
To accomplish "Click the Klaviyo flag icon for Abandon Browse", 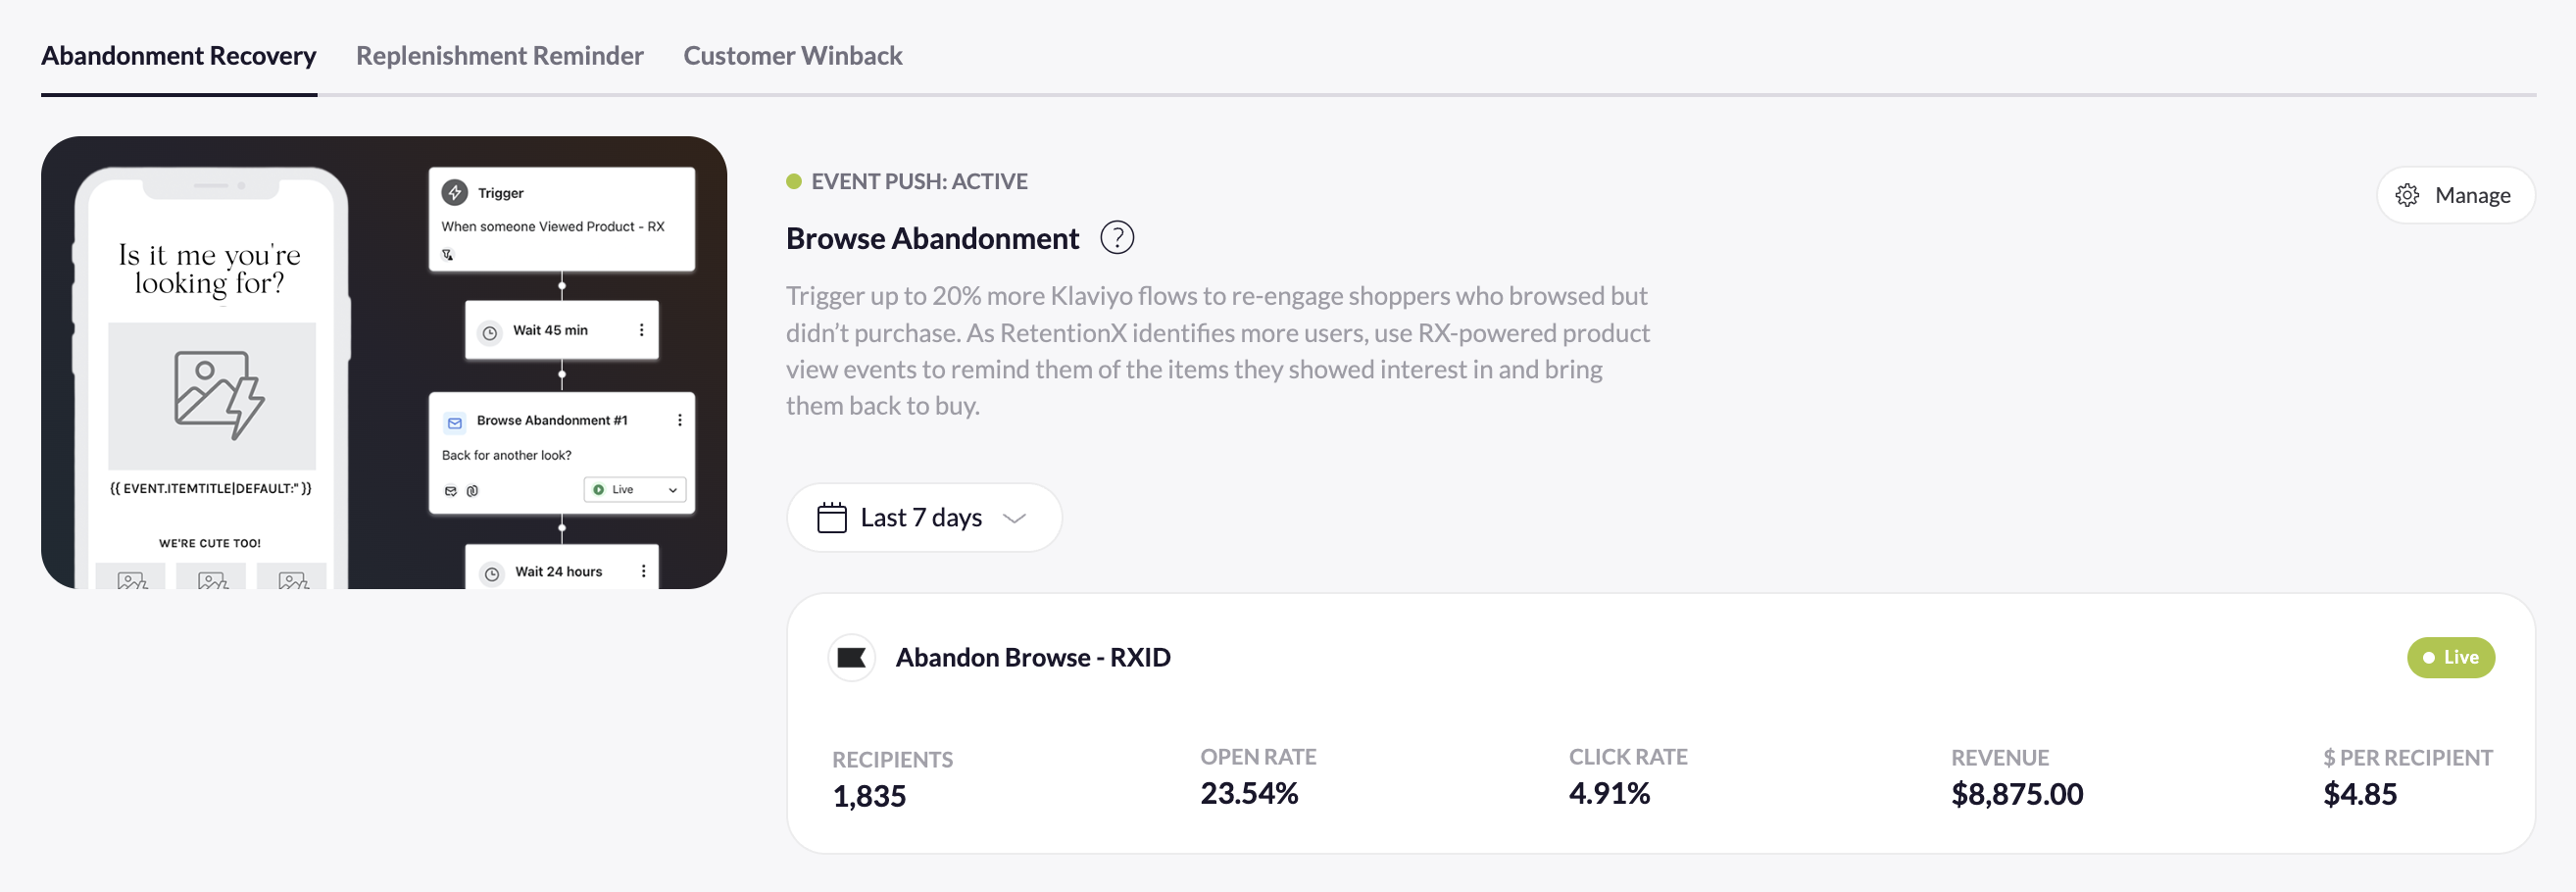I will coord(851,657).
